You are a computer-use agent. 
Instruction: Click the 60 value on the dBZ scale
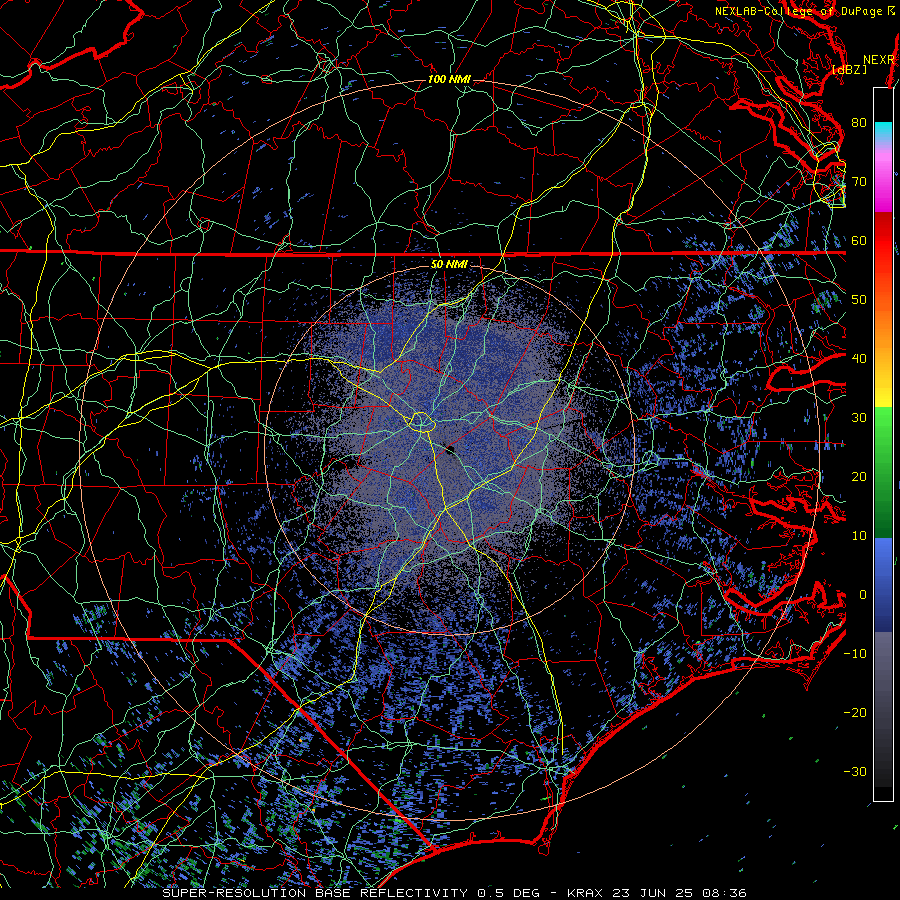[x=859, y=240]
